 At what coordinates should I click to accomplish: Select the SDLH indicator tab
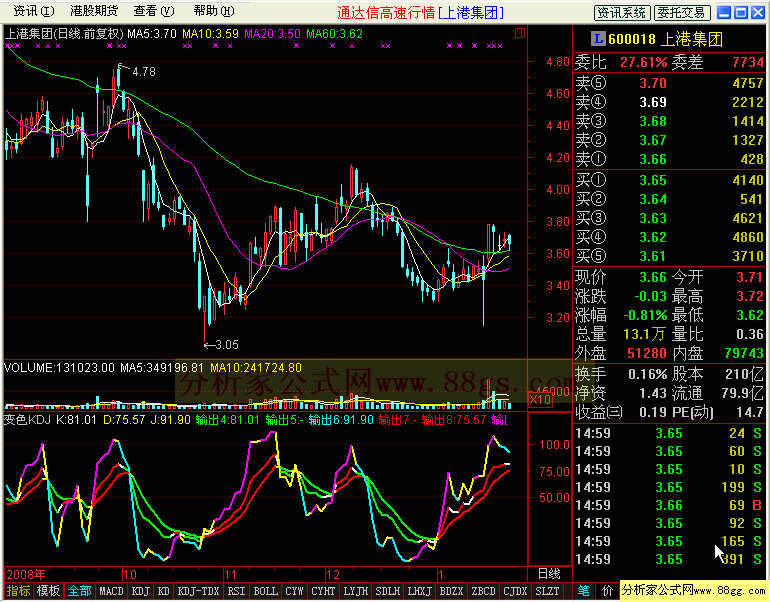point(387,591)
